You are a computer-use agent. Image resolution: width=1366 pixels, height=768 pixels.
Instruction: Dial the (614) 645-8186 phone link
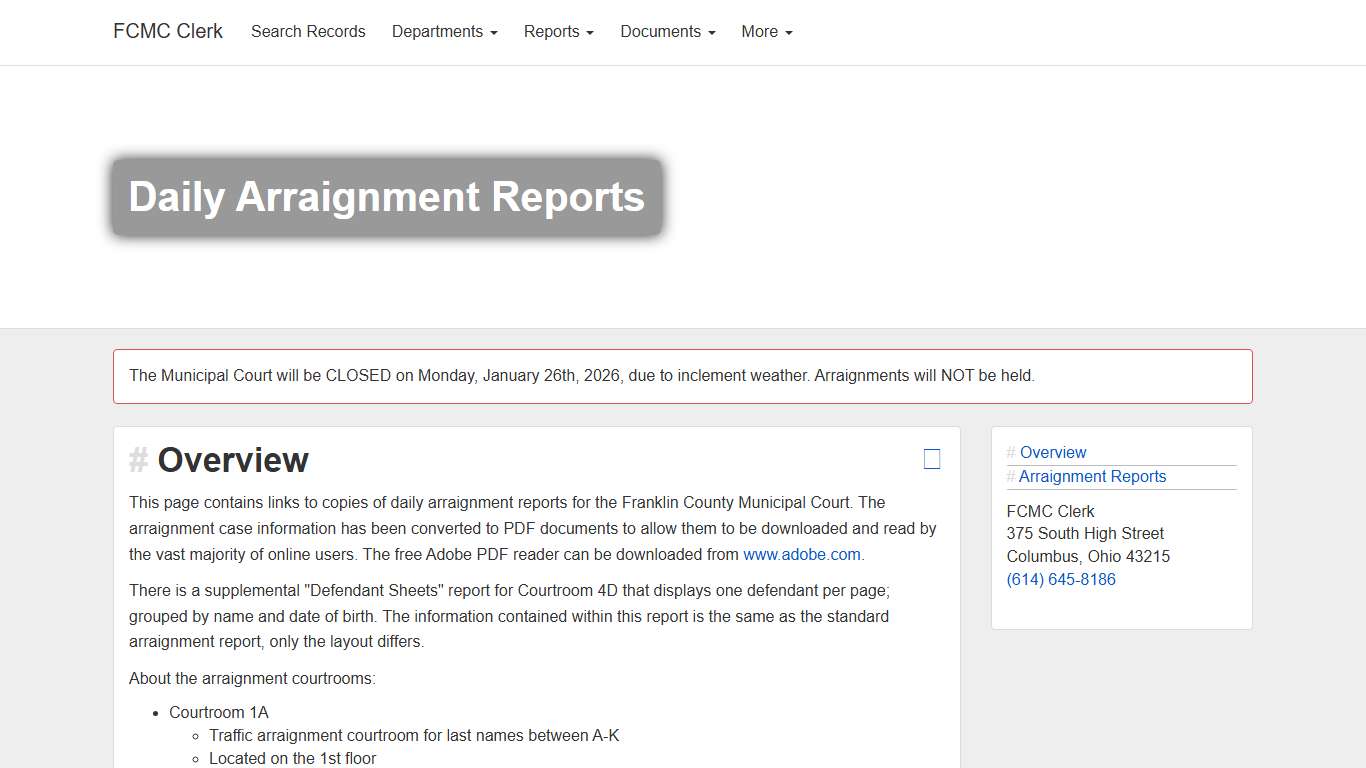point(1060,579)
